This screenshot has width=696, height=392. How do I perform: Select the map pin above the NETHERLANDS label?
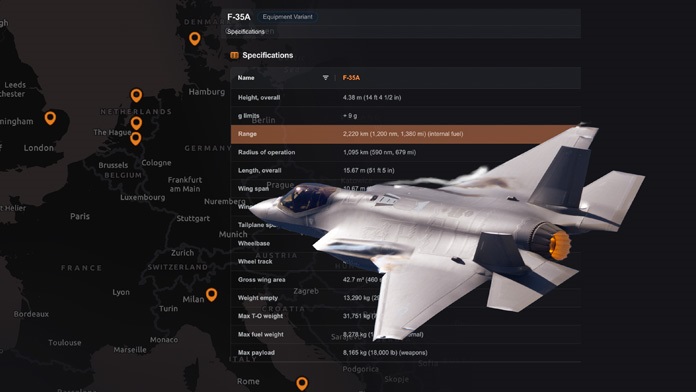(x=136, y=95)
